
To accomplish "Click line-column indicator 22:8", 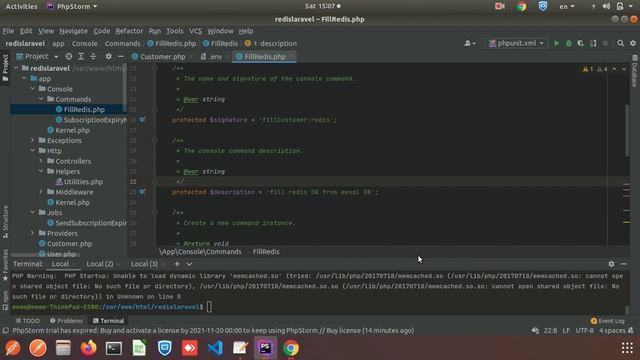I will (550, 331).
